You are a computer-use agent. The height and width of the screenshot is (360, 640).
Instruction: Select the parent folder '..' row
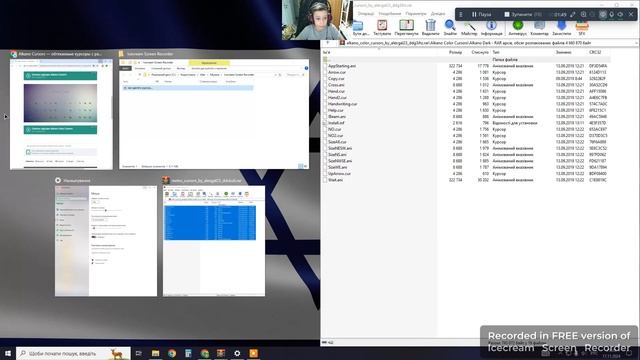[x=466, y=60]
